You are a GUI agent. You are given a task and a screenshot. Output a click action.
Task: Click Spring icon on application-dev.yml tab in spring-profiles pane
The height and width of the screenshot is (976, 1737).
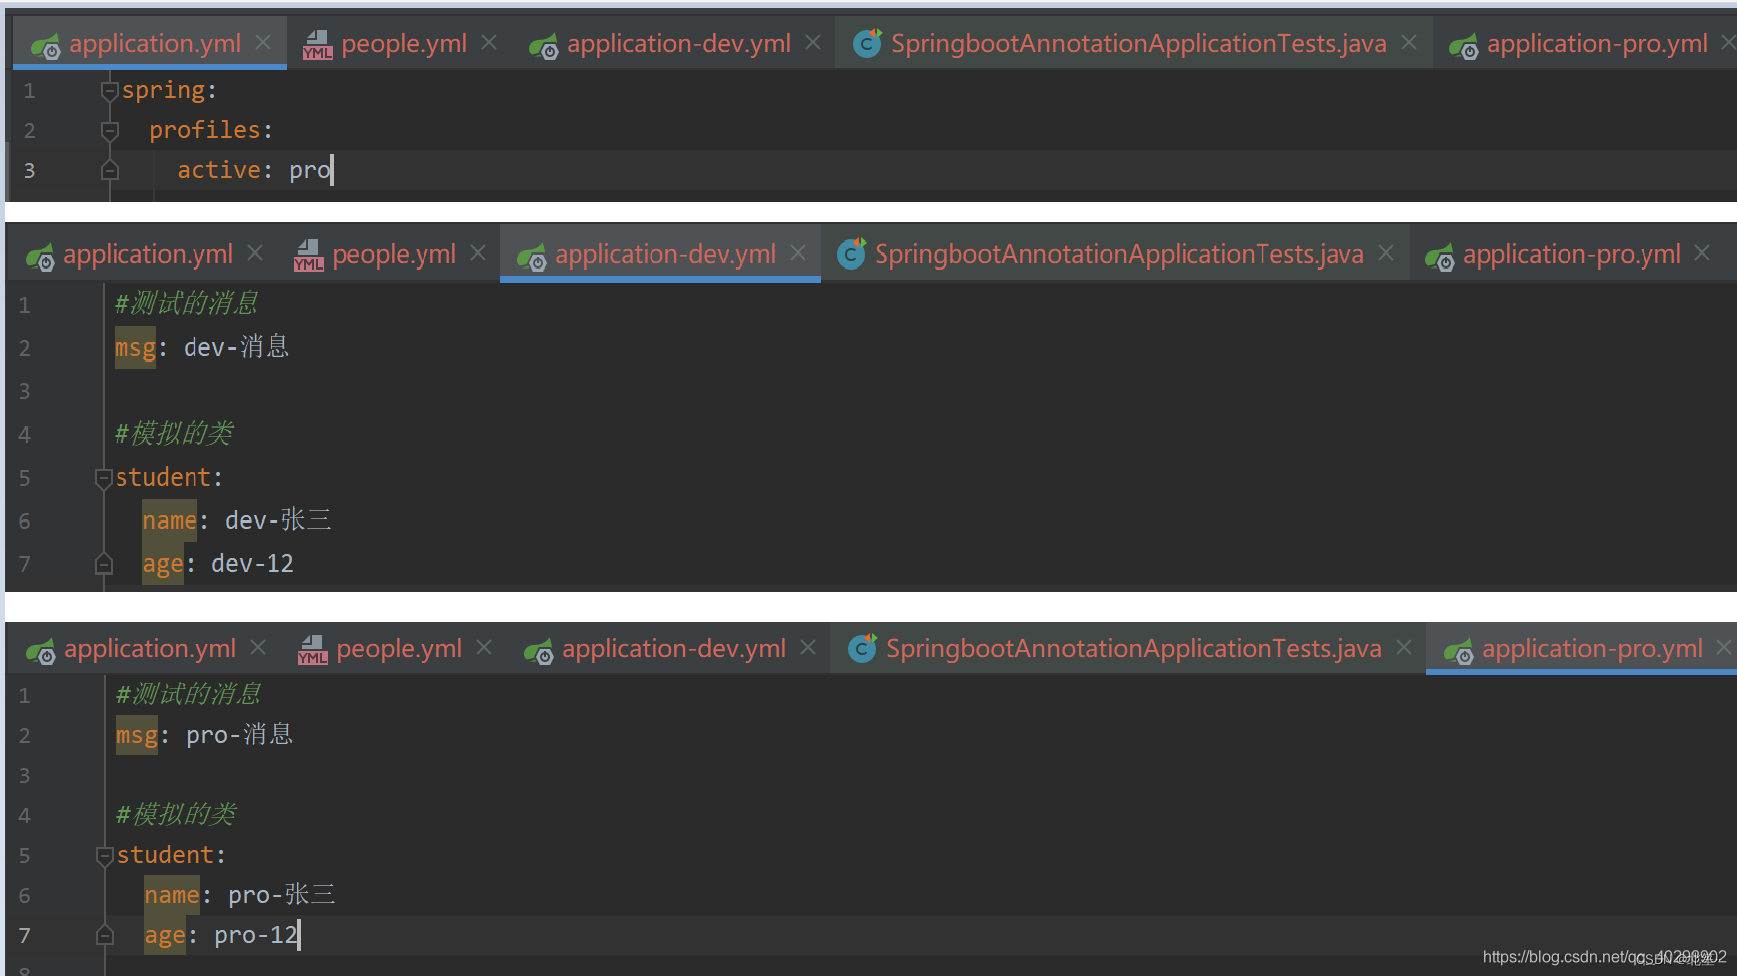pyautogui.click(x=543, y=46)
